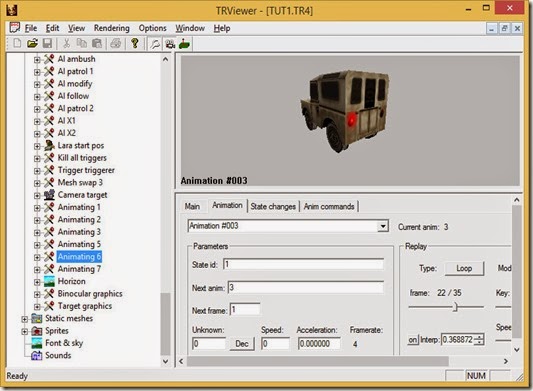Click the Speed input field
This screenshot has height=391, width=533.
(x=275, y=344)
